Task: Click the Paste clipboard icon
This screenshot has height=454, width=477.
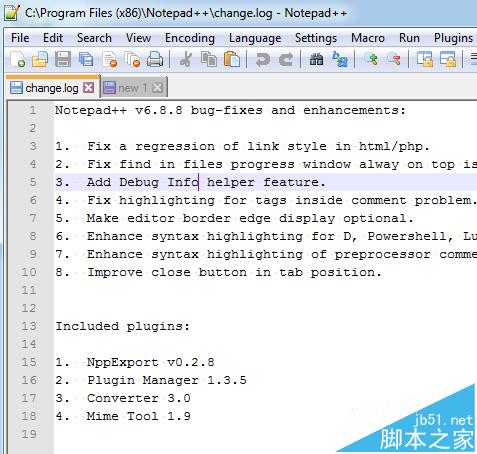Action: [232, 60]
